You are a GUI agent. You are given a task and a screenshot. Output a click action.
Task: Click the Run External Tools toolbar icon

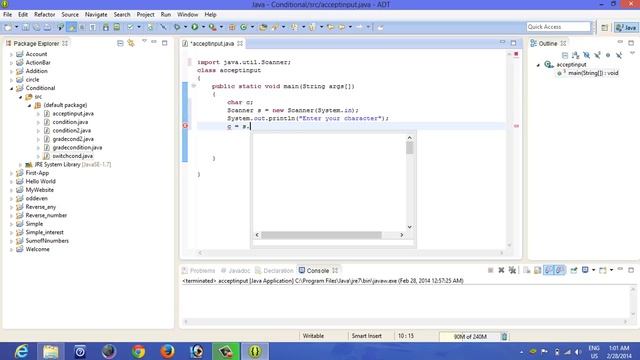[213, 27]
